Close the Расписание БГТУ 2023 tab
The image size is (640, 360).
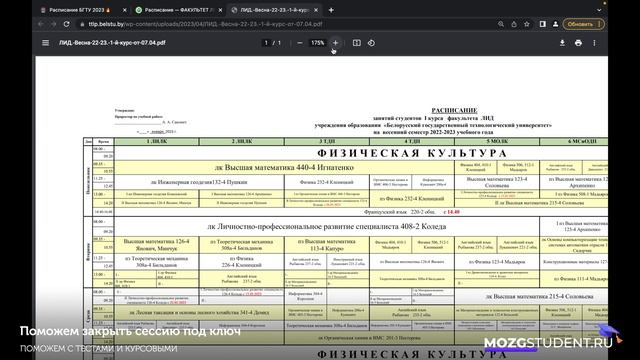pyautogui.click(x=124, y=10)
